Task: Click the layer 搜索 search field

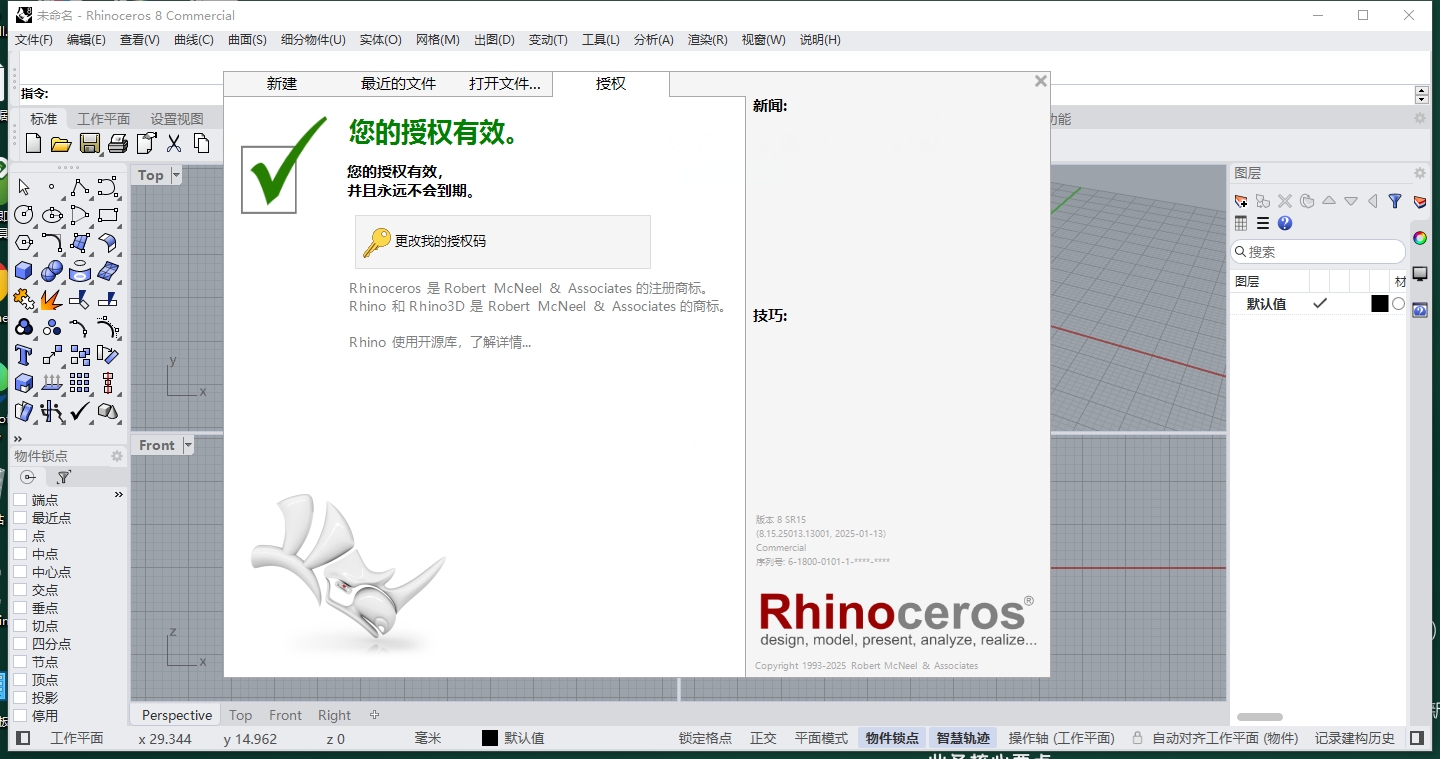Action: pos(1318,252)
